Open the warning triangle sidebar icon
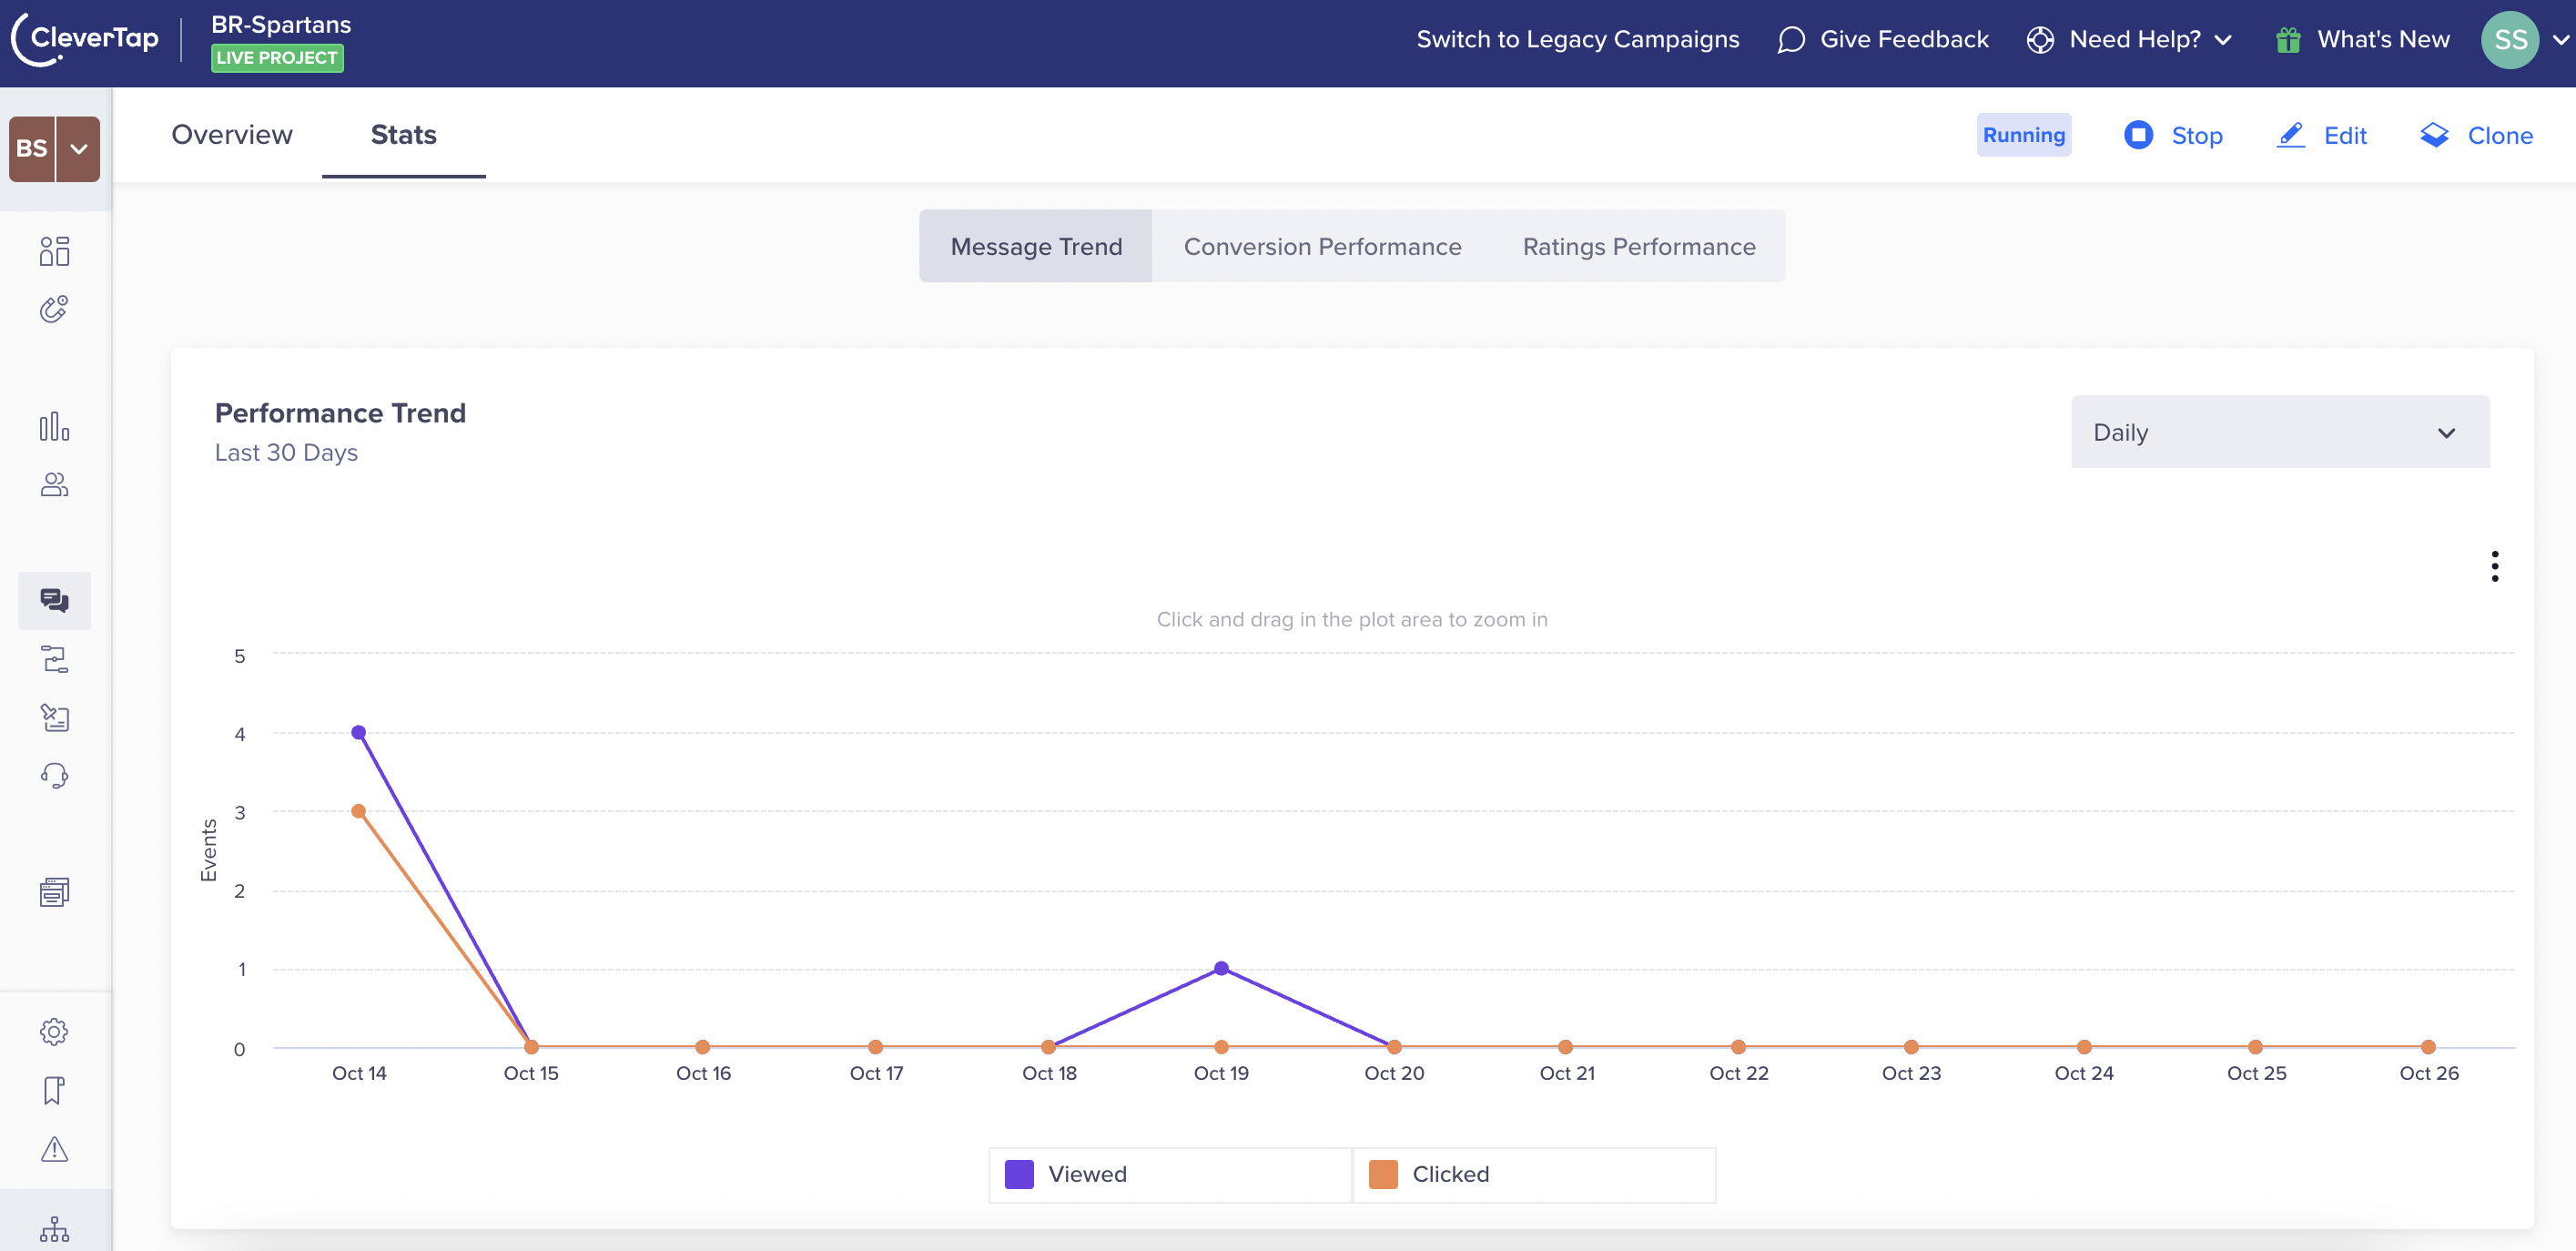This screenshot has height=1251, width=2576. (x=54, y=1148)
